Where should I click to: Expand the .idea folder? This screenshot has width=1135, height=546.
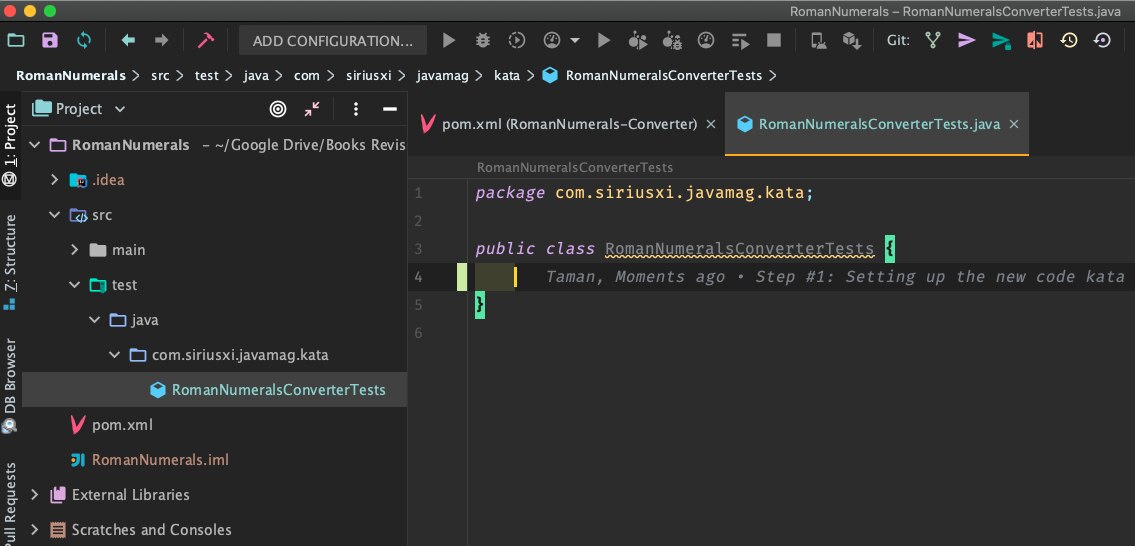[x=56, y=180]
